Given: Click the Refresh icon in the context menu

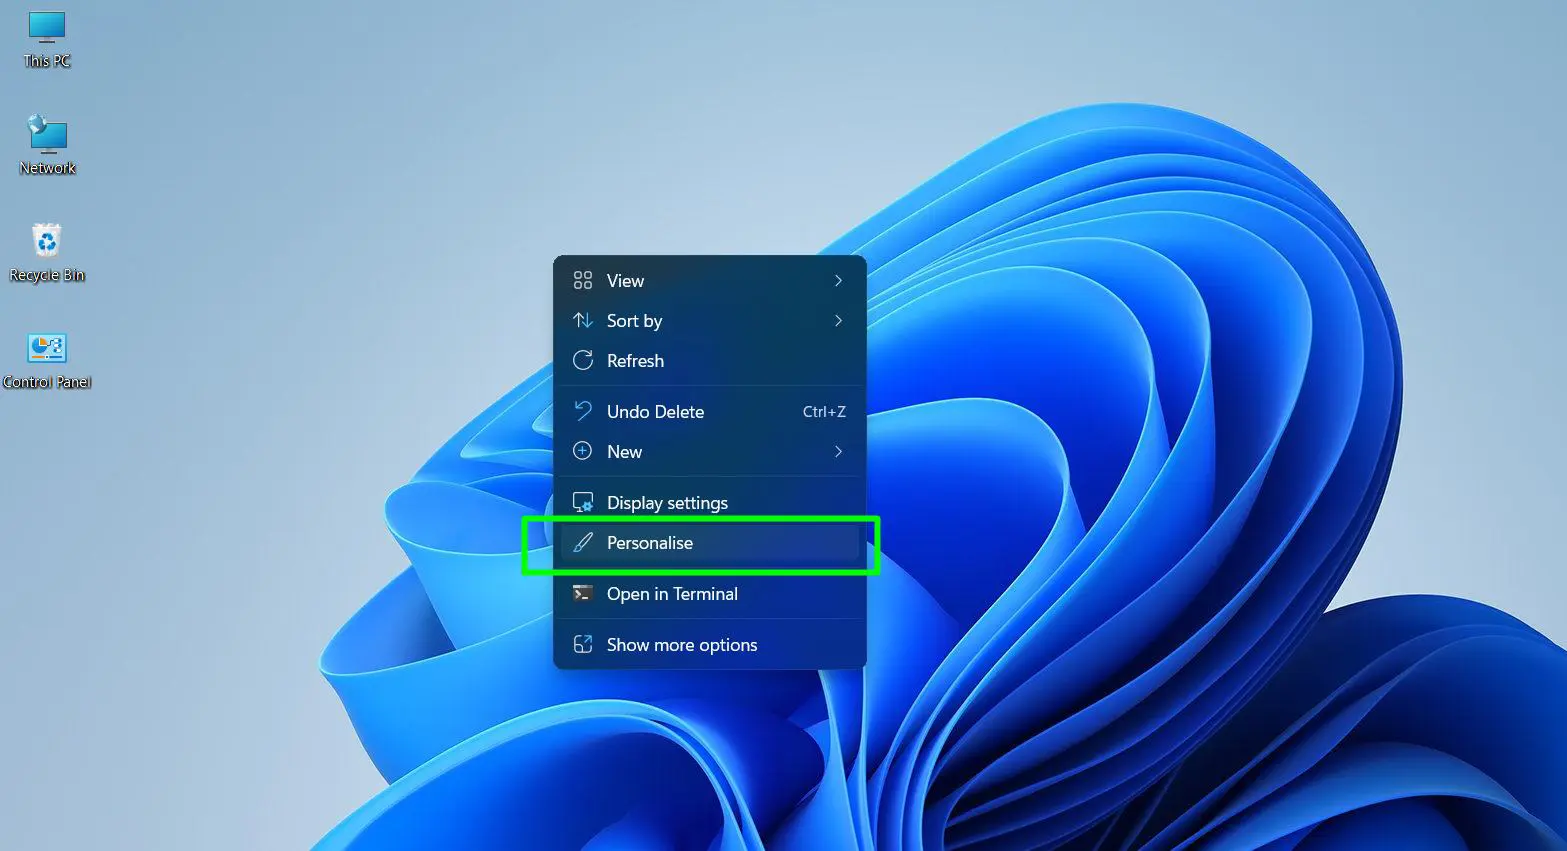Looking at the screenshot, I should point(583,360).
